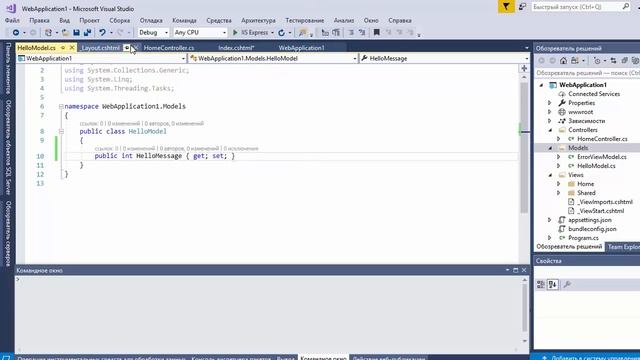Click the Categorized icon in Properties panel
This screenshot has width=640, height=360.
point(540,284)
